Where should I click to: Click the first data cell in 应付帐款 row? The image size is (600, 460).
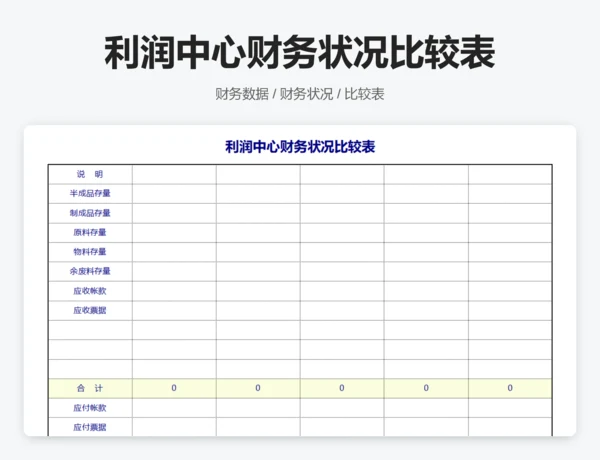[x=174, y=408]
